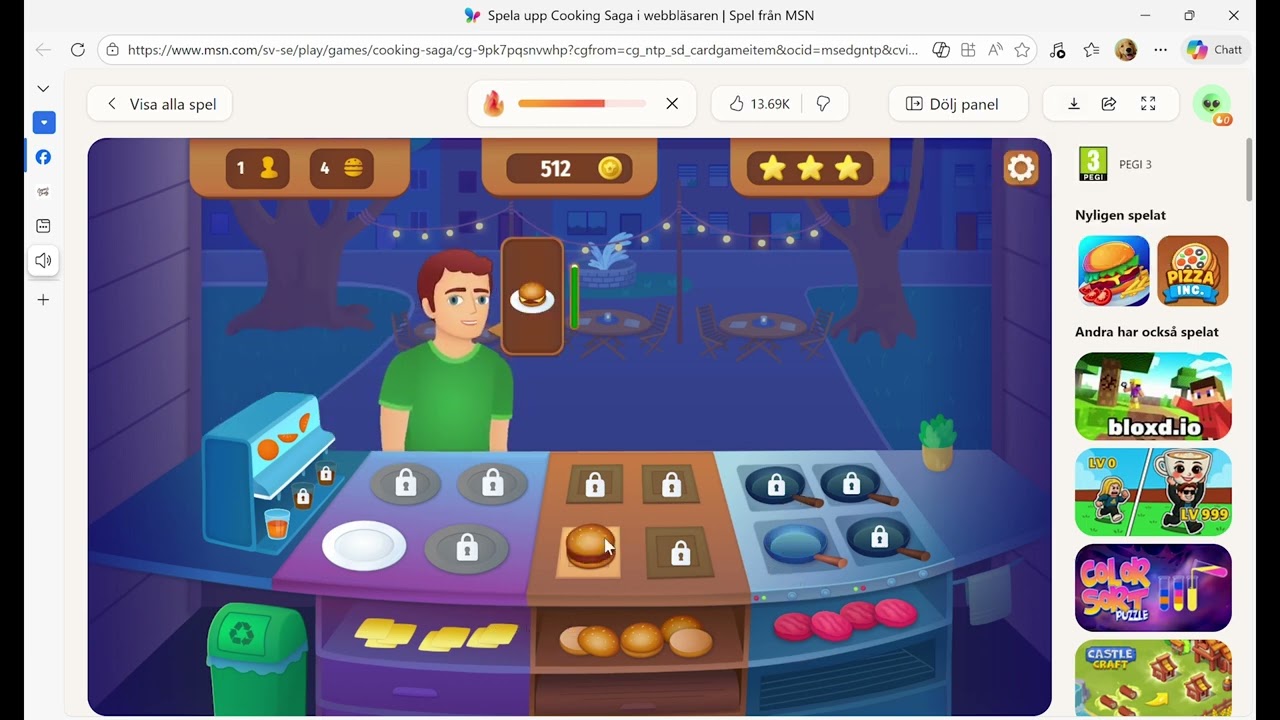This screenshot has height=720, width=1280.
Task: Click the address bar URL
Action: point(522,49)
